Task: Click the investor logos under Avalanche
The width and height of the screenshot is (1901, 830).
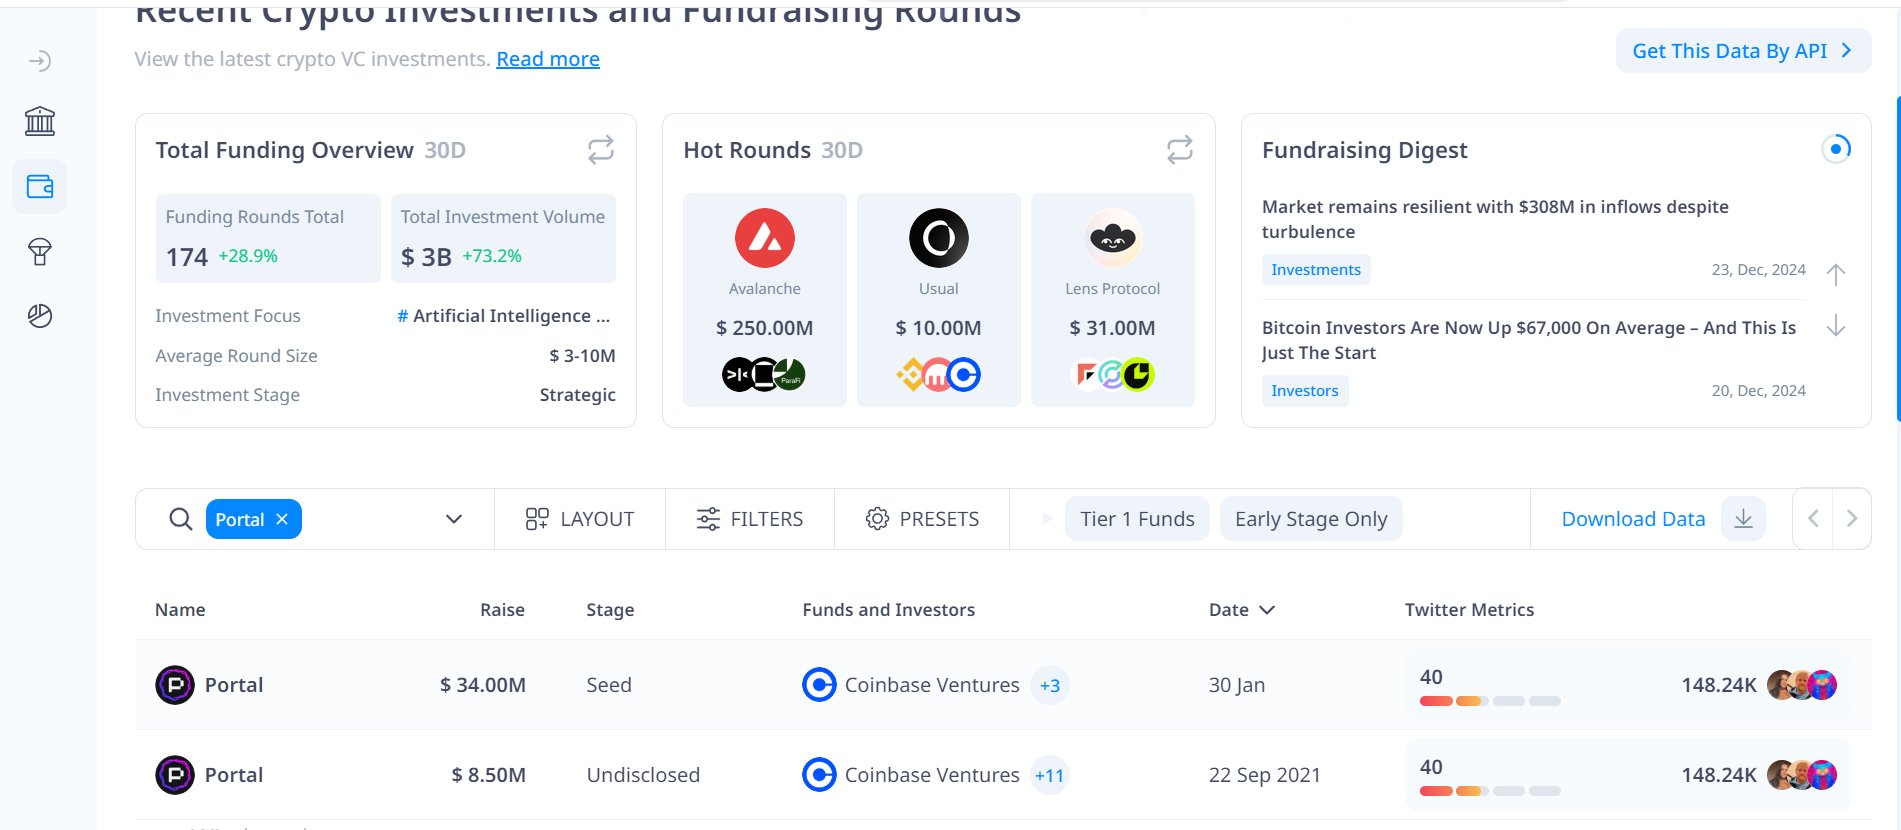Action: [764, 375]
